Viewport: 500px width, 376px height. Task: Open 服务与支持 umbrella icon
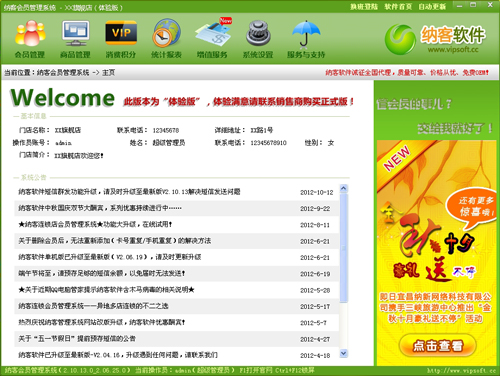pyautogui.click(x=306, y=39)
